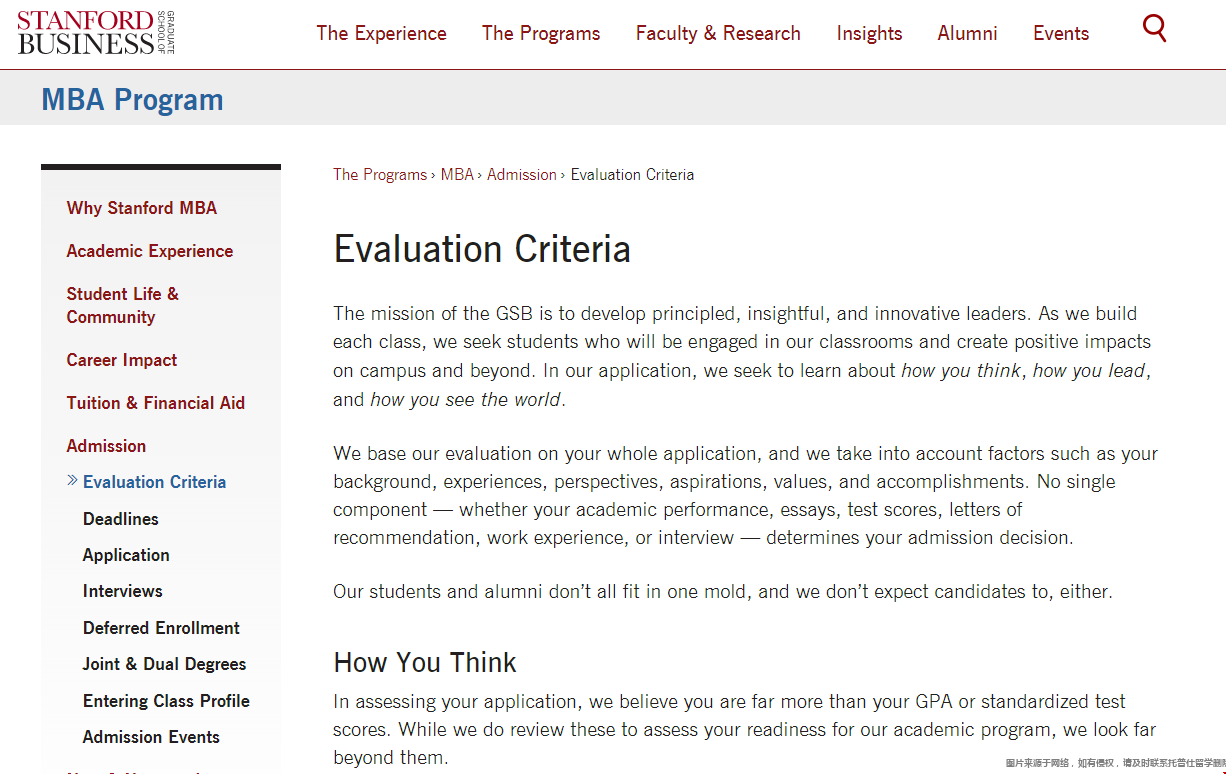Open the search magnifier icon
Screen dimensions: 1226x774
(1154, 28)
